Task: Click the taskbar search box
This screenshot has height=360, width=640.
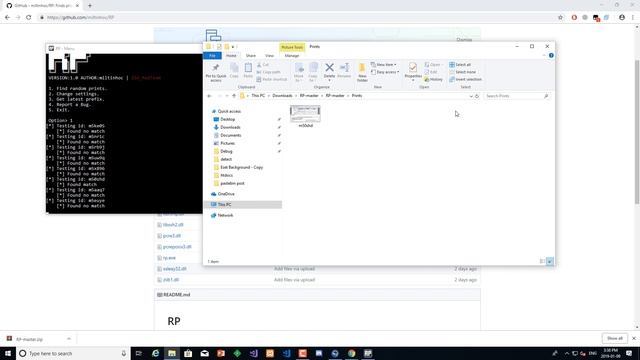Action: click(73, 353)
